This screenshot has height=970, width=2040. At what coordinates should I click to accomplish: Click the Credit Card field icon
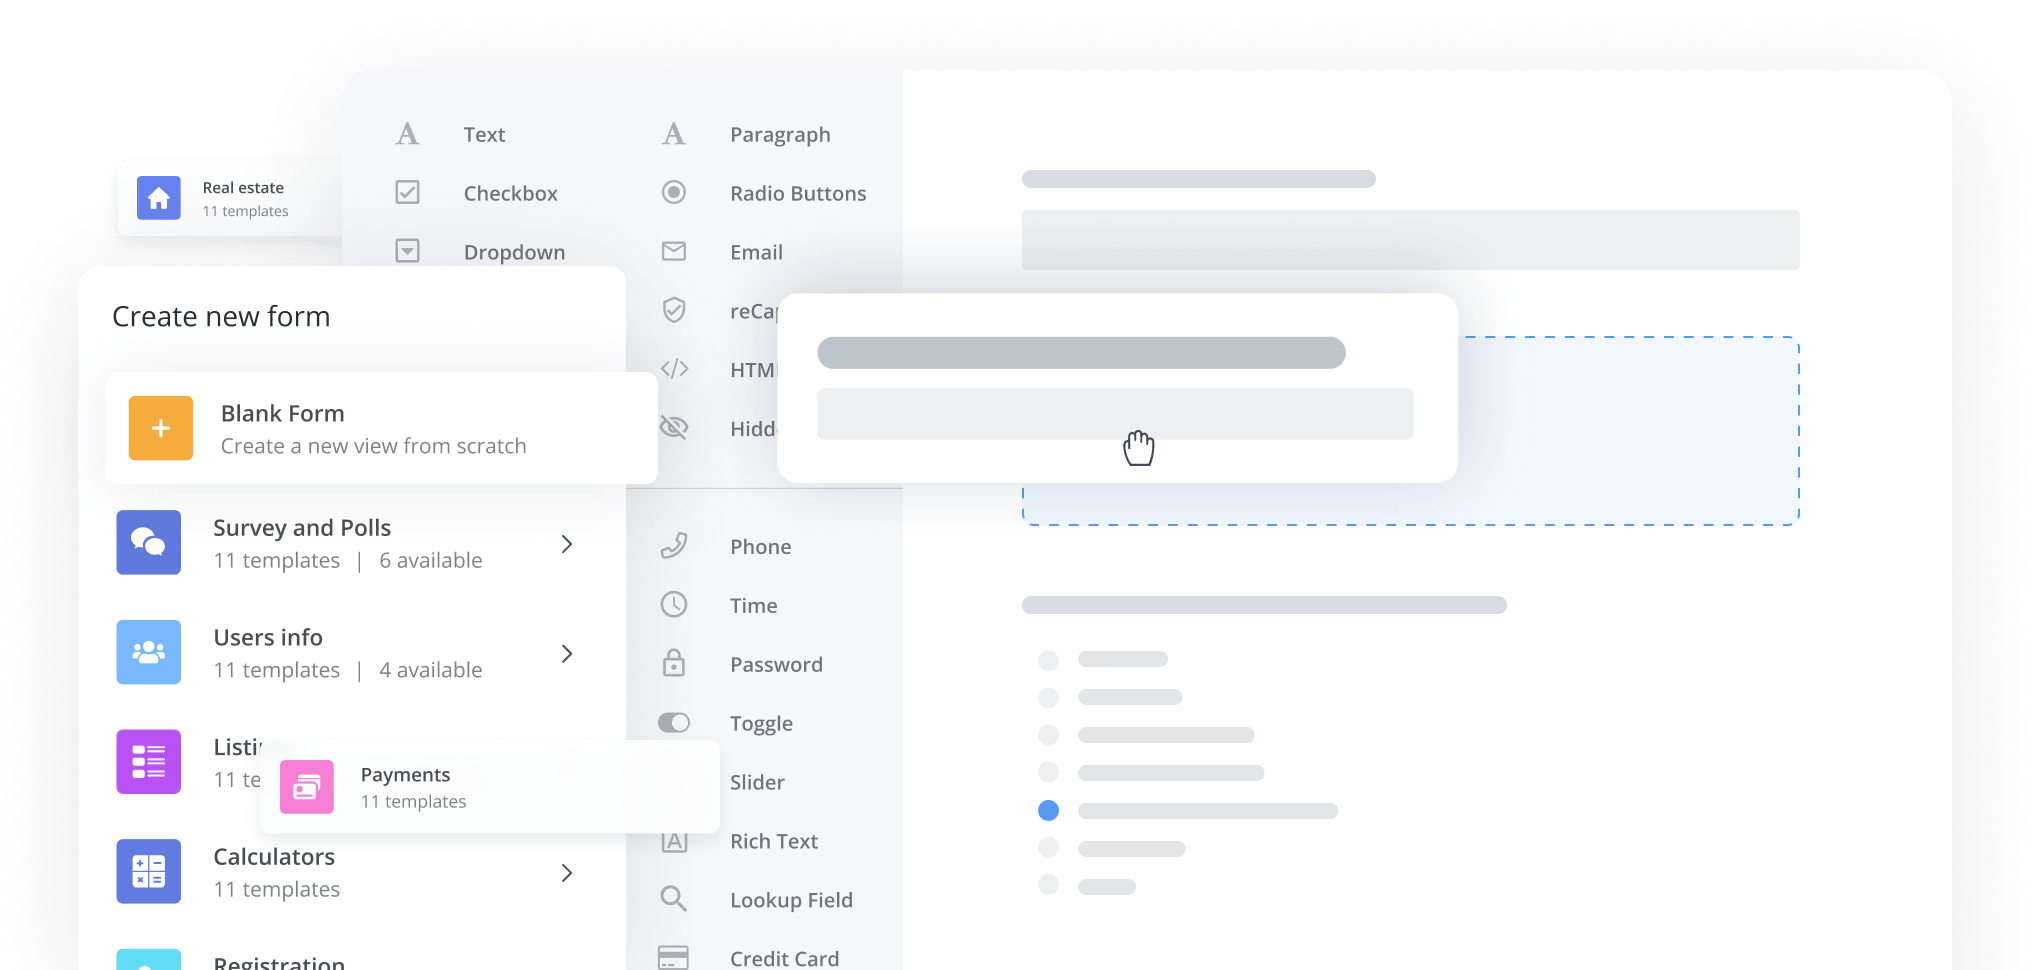click(x=675, y=956)
